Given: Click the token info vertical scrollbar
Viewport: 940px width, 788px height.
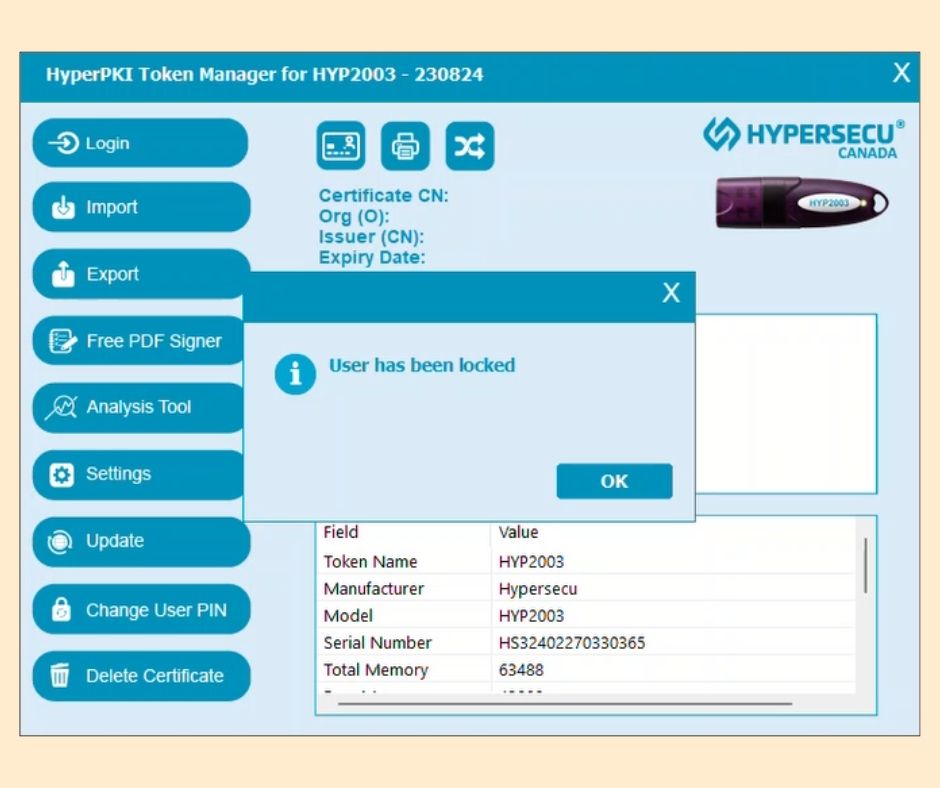Looking at the screenshot, I should click(866, 566).
